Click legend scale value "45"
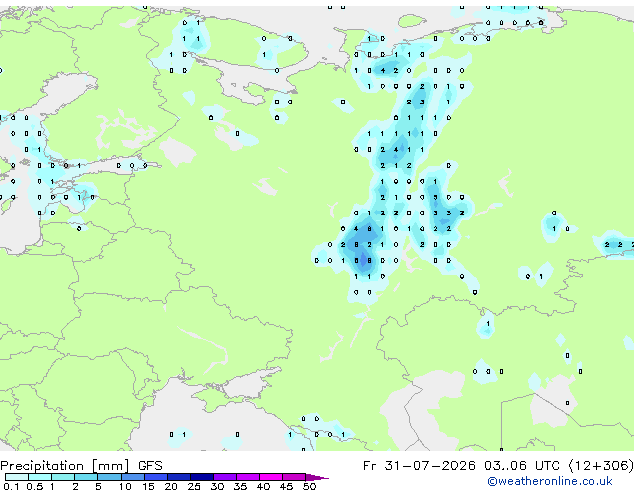This screenshot has height=490, width=634. click(286, 486)
